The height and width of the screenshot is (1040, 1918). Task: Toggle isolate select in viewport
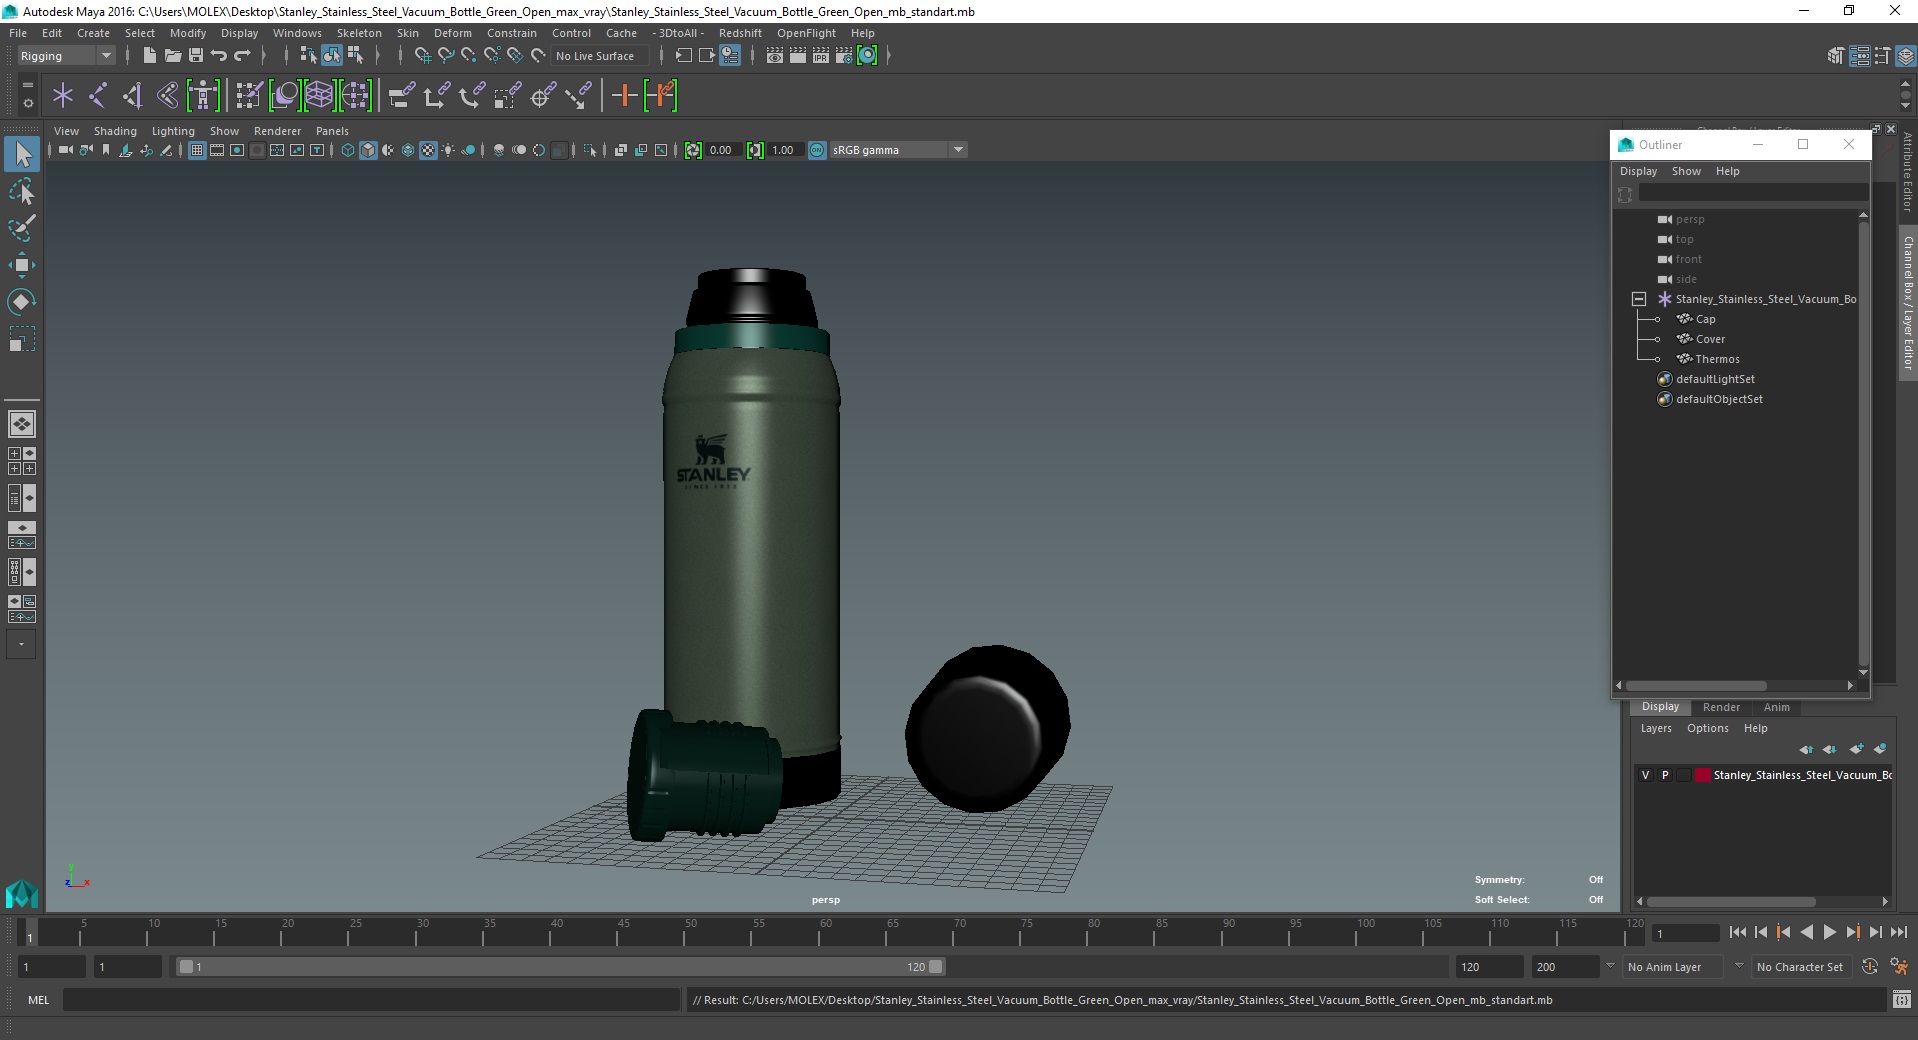[x=590, y=150]
